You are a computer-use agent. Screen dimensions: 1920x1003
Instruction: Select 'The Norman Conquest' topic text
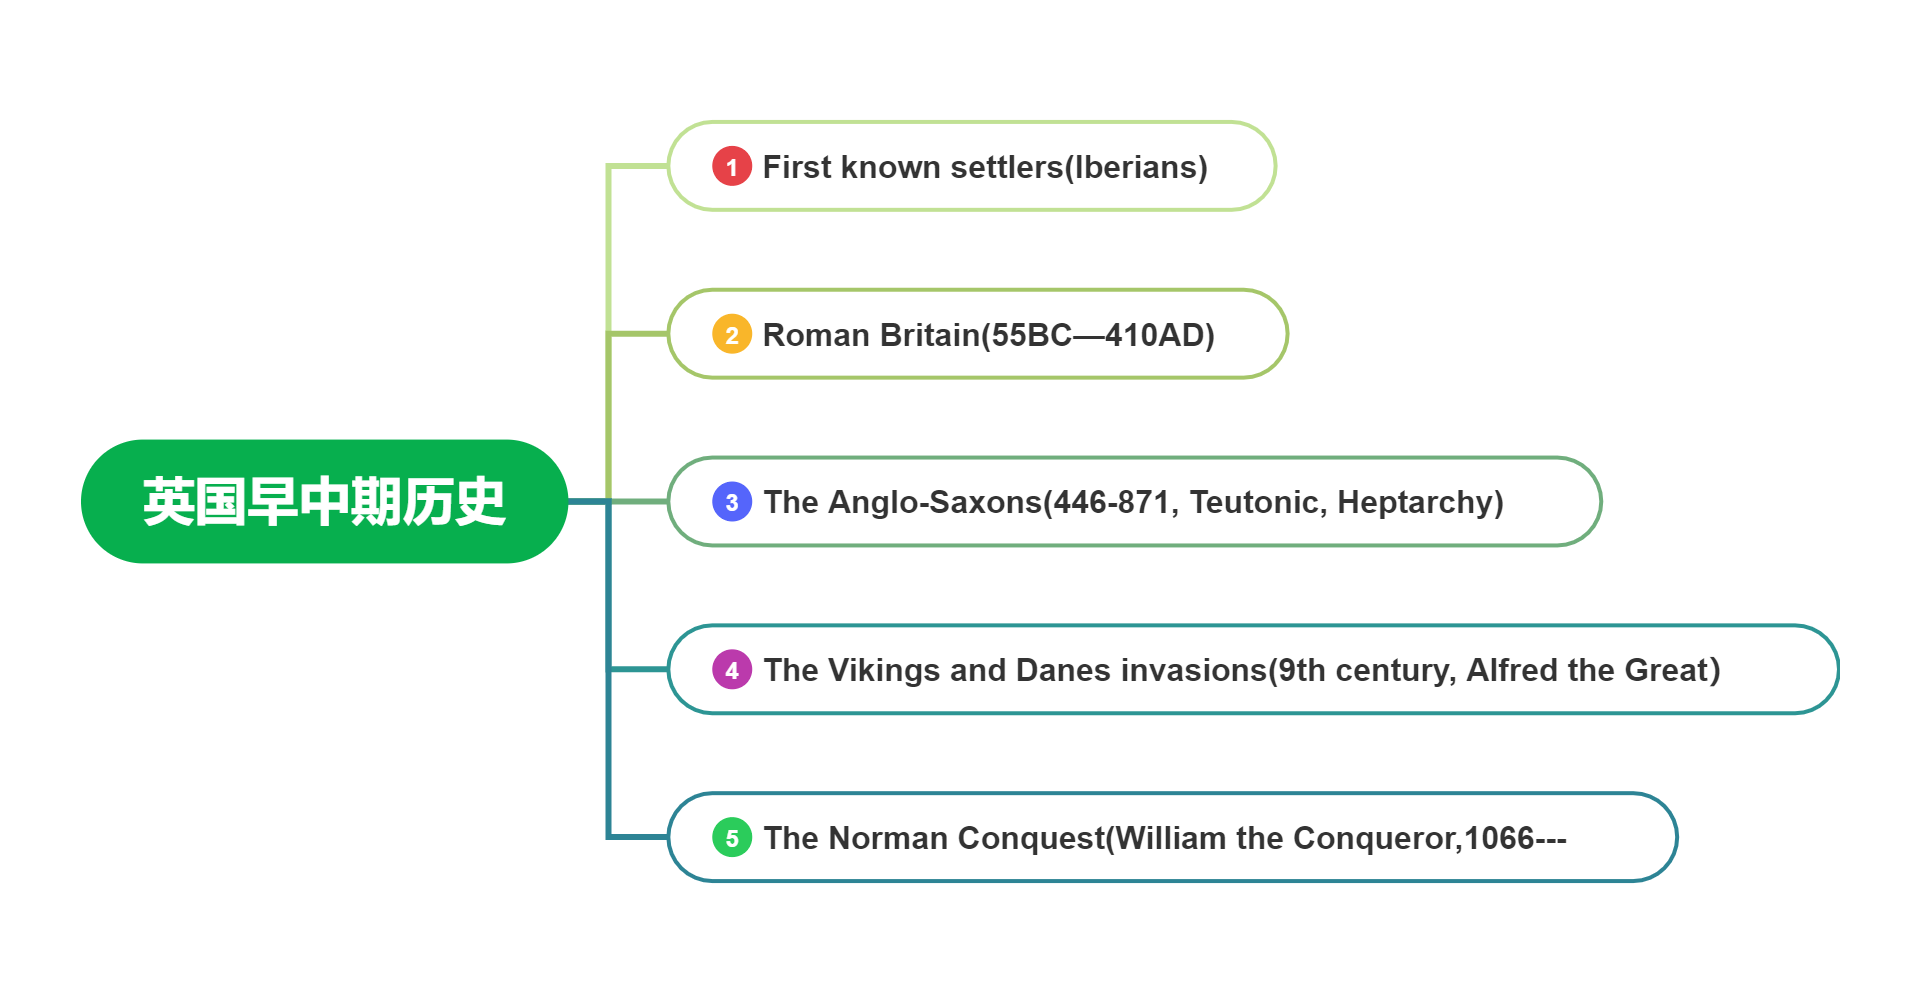(1164, 838)
